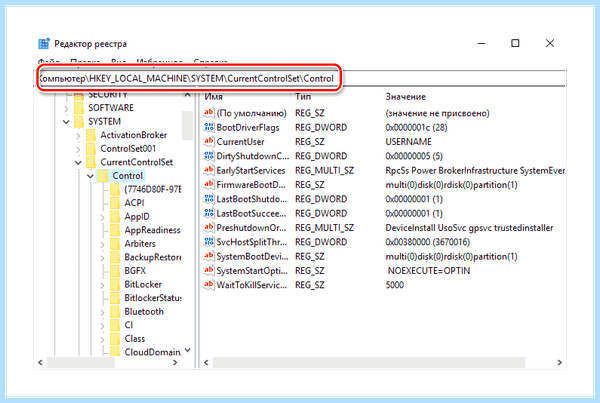Select the BootDriverFlags value icon

(x=209, y=127)
